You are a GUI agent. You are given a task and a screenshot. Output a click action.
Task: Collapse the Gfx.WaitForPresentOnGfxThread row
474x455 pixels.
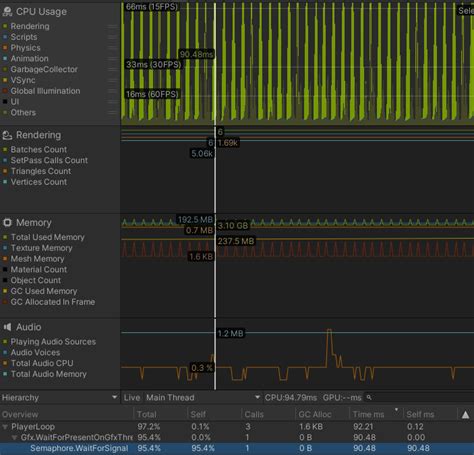coord(14,437)
